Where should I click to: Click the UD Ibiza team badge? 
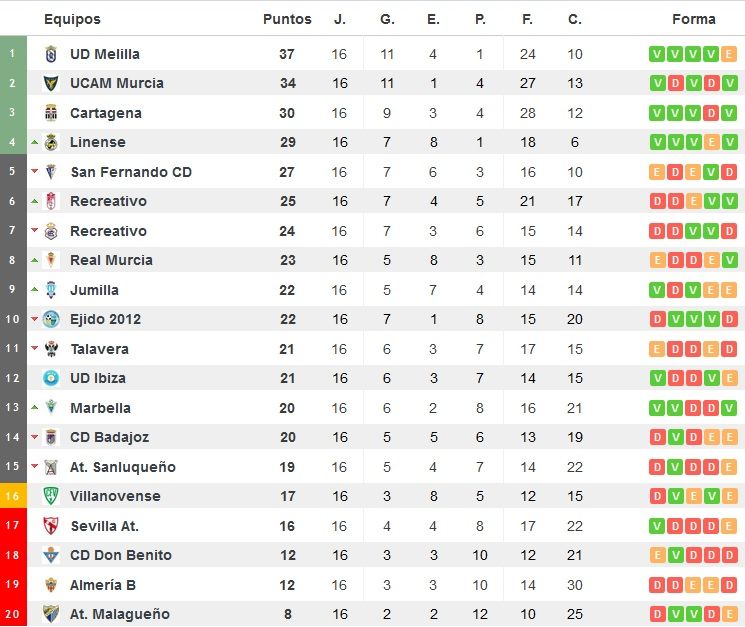pyautogui.click(x=51, y=378)
